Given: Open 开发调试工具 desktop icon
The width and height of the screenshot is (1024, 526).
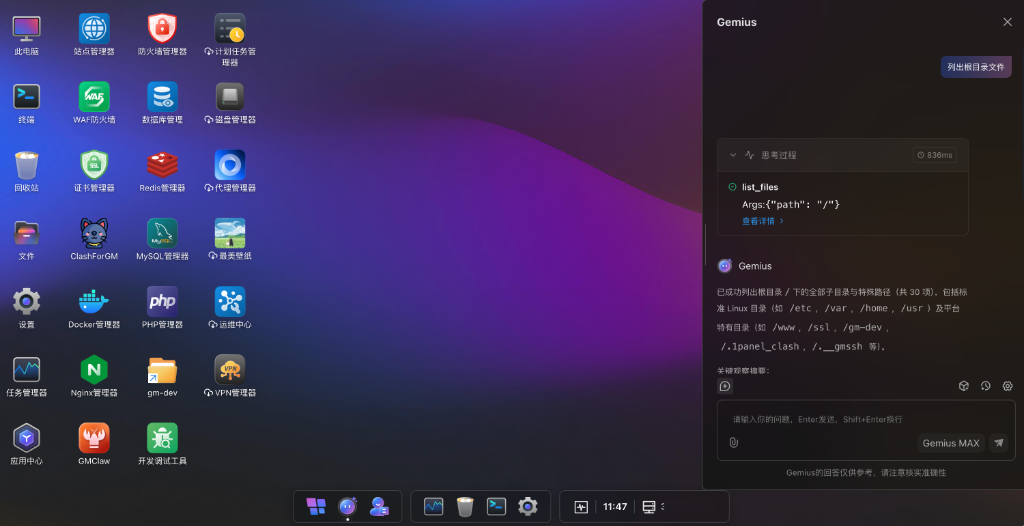Looking at the screenshot, I should (x=162, y=438).
